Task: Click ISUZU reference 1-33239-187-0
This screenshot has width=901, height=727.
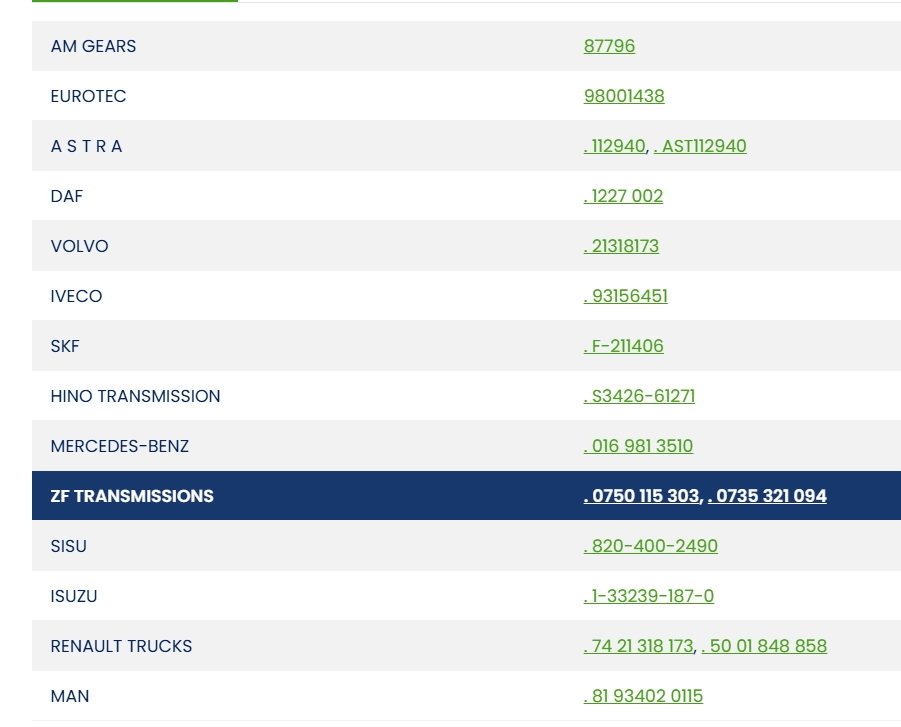Action: [649, 596]
